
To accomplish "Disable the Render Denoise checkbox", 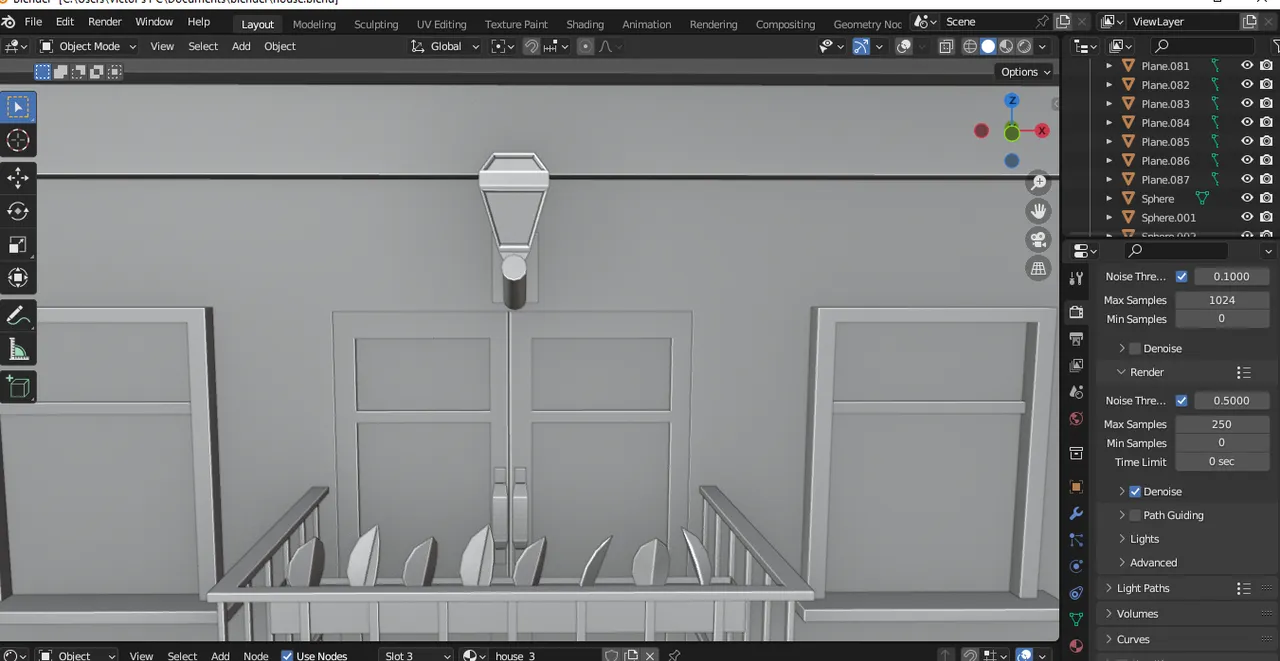I will (x=1135, y=492).
